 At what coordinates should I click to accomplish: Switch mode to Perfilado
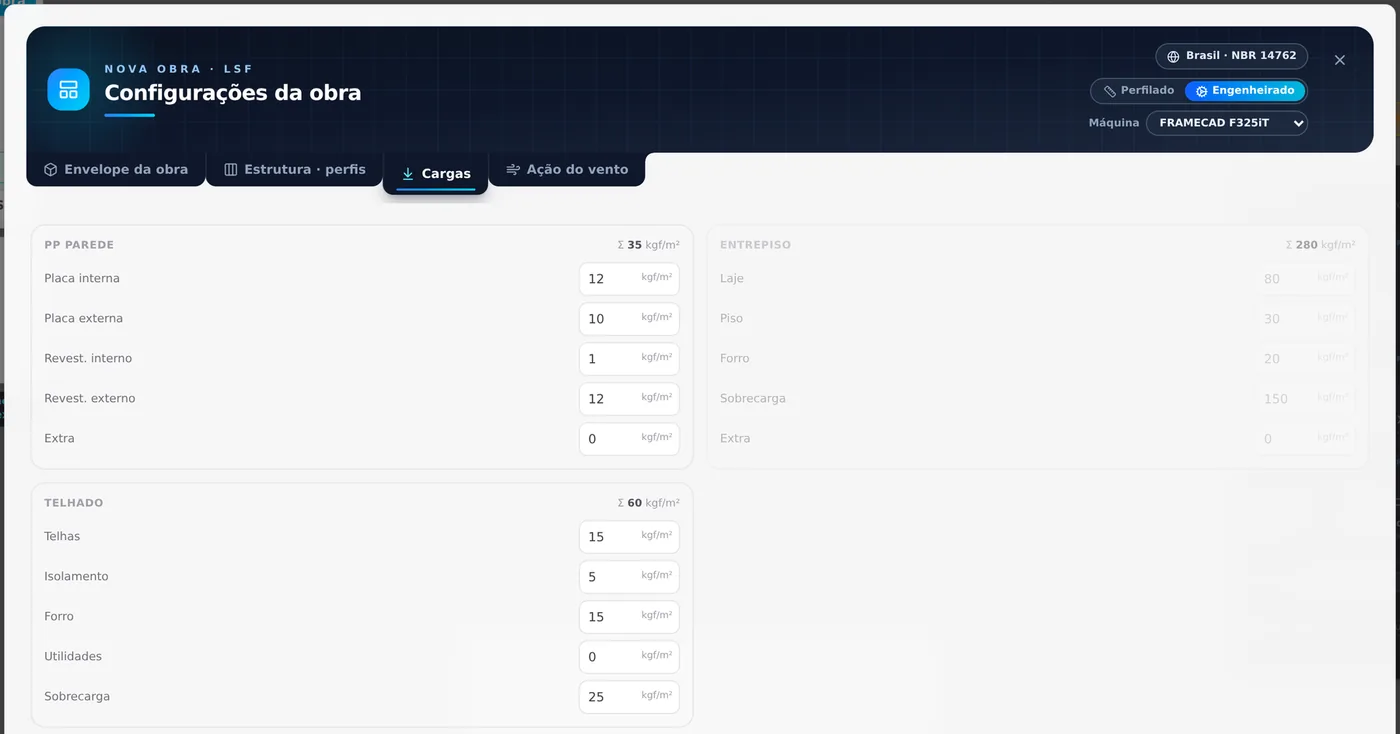1138,91
